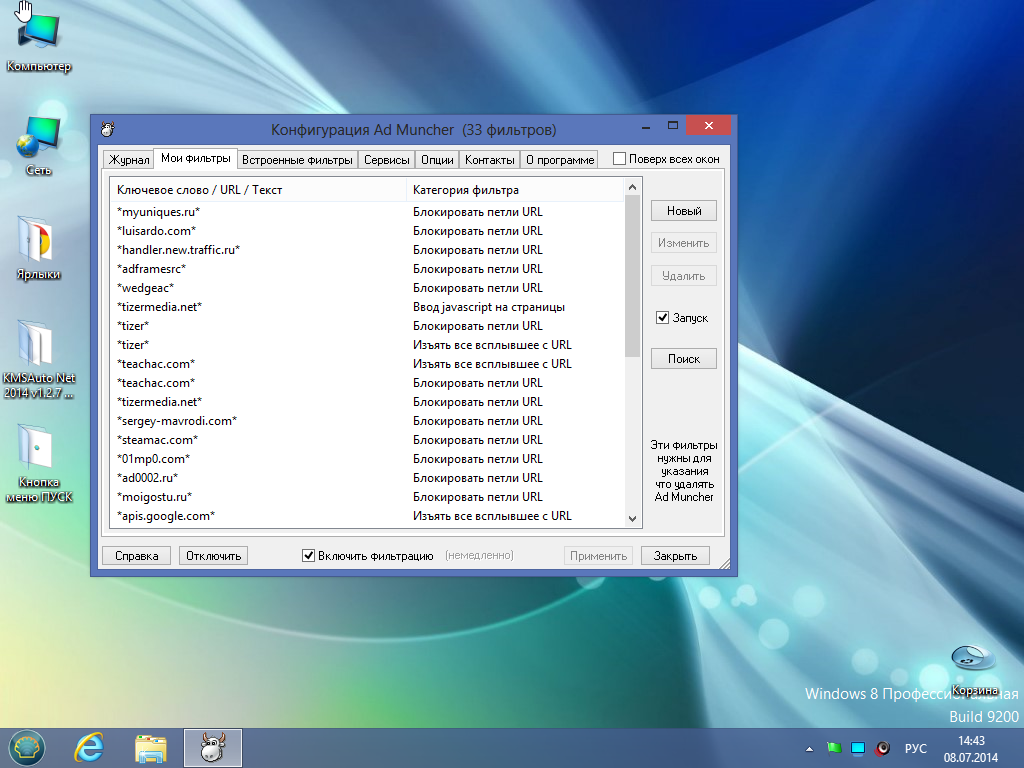
Task: Click the Отключить button
Action: tap(214, 556)
